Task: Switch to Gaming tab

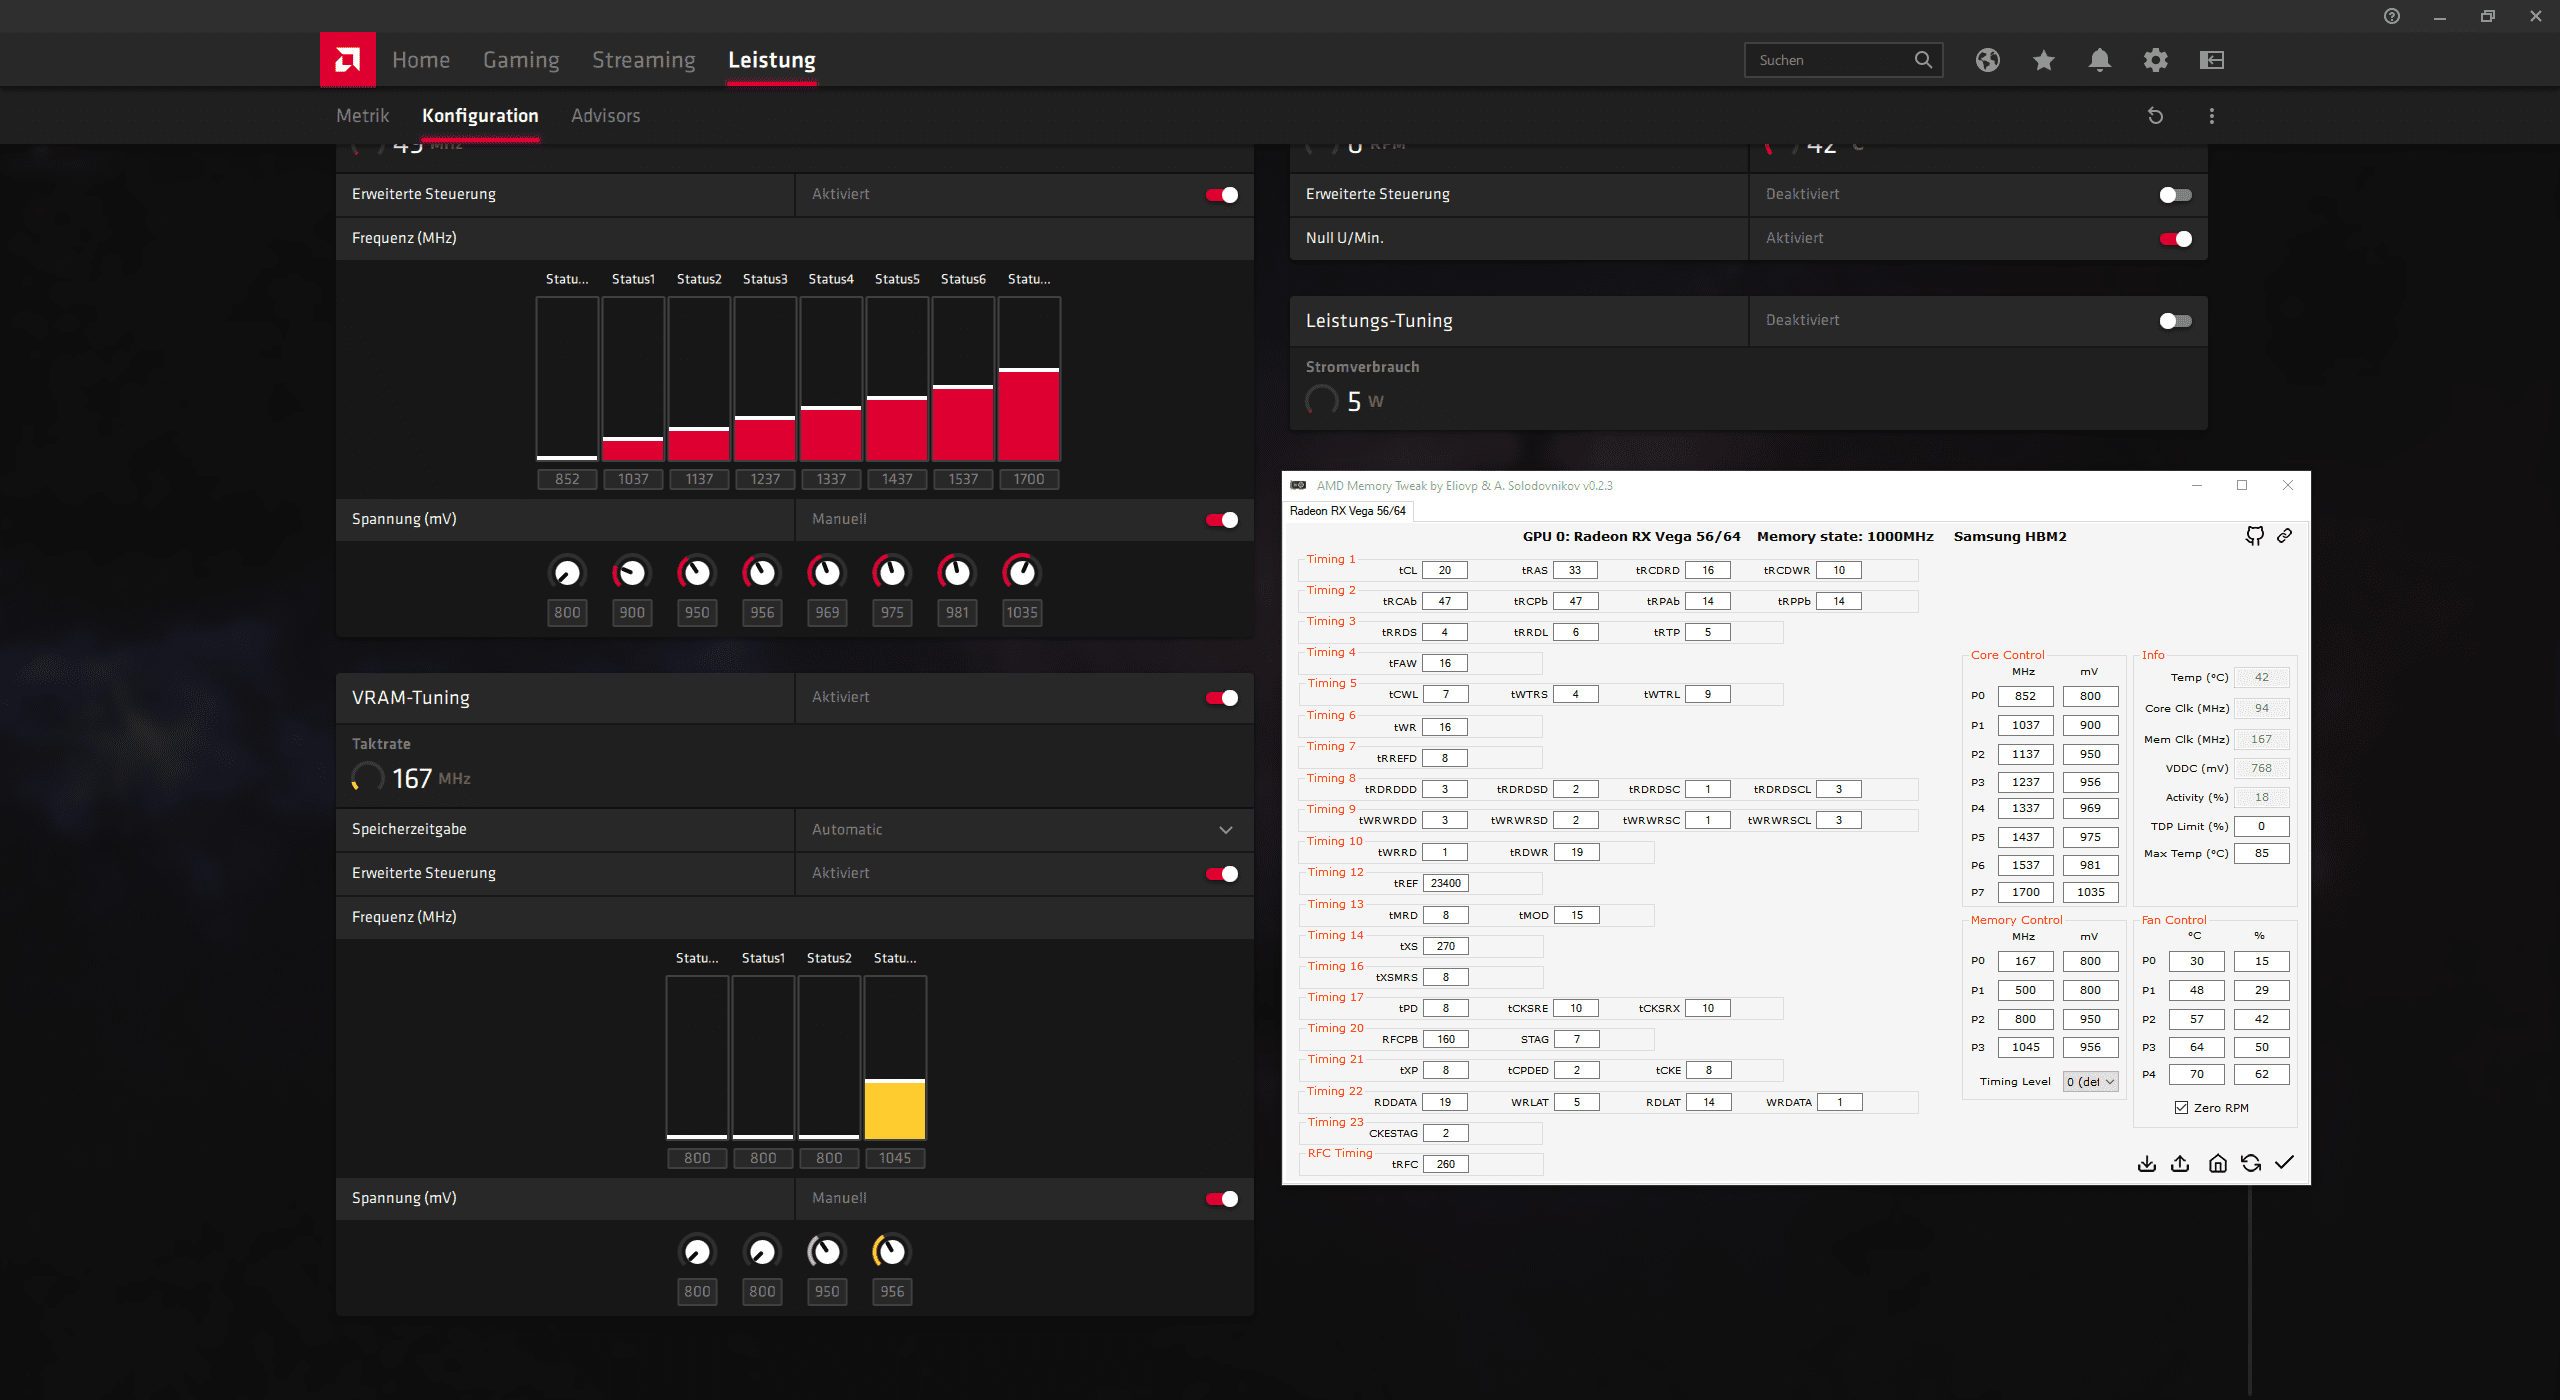Action: [x=521, y=60]
